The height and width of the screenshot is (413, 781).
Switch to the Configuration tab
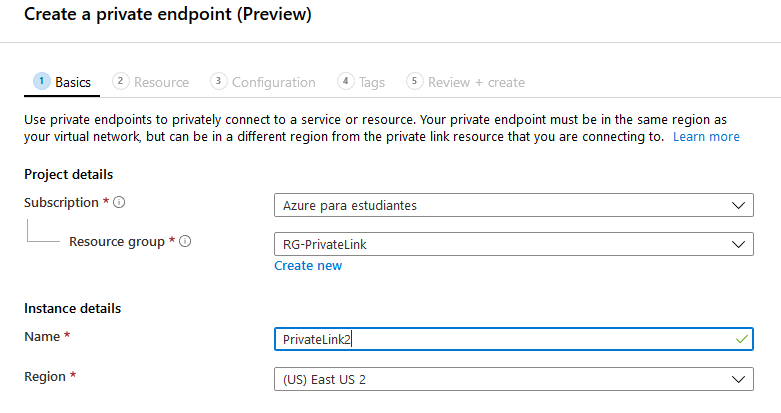point(263,82)
